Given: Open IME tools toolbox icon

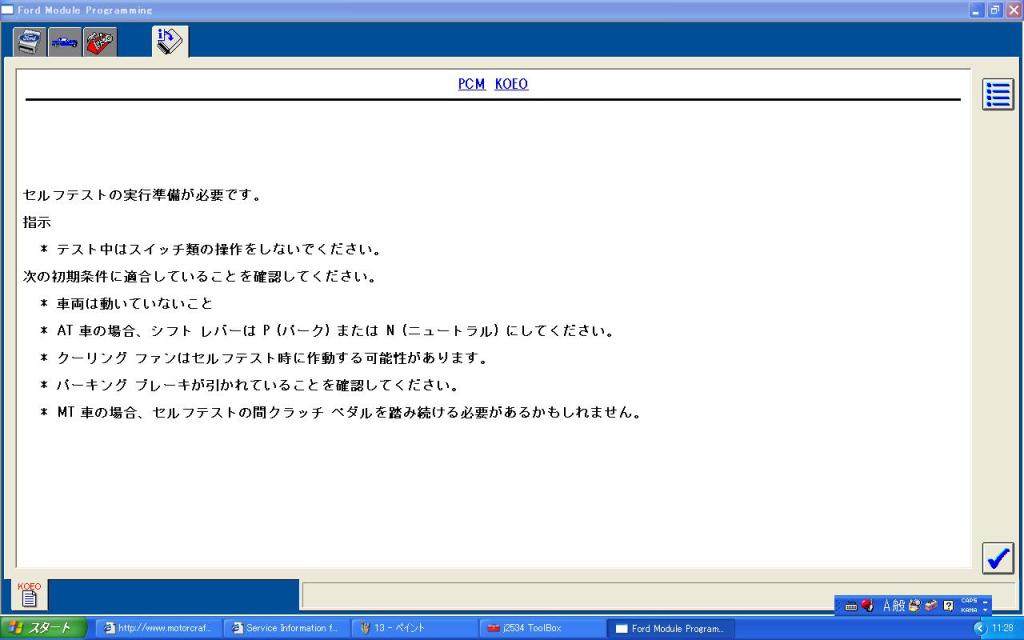Looking at the screenshot, I should [931, 605].
